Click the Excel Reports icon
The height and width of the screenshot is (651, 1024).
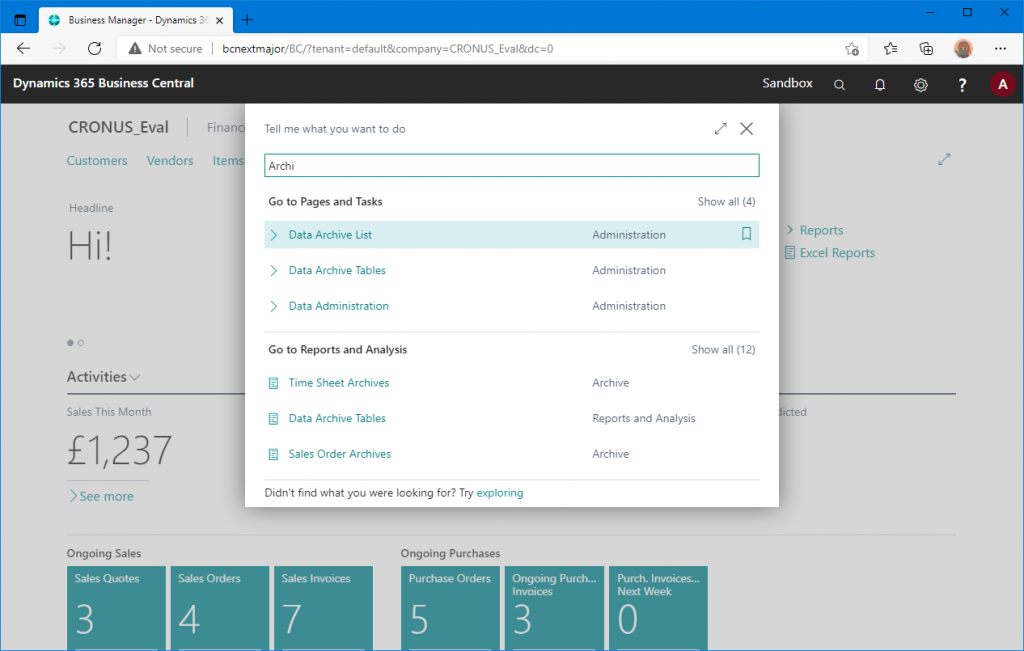pyautogui.click(x=790, y=253)
